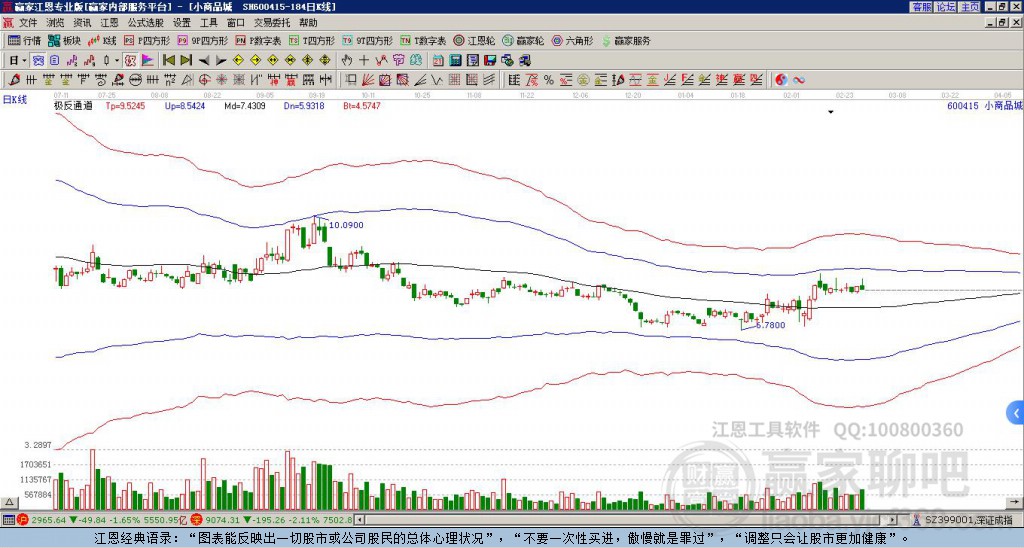1024x548 pixels.
Task: Click the 9074.31 Shenzhen index value
Action: pyautogui.click(x=223, y=520)
